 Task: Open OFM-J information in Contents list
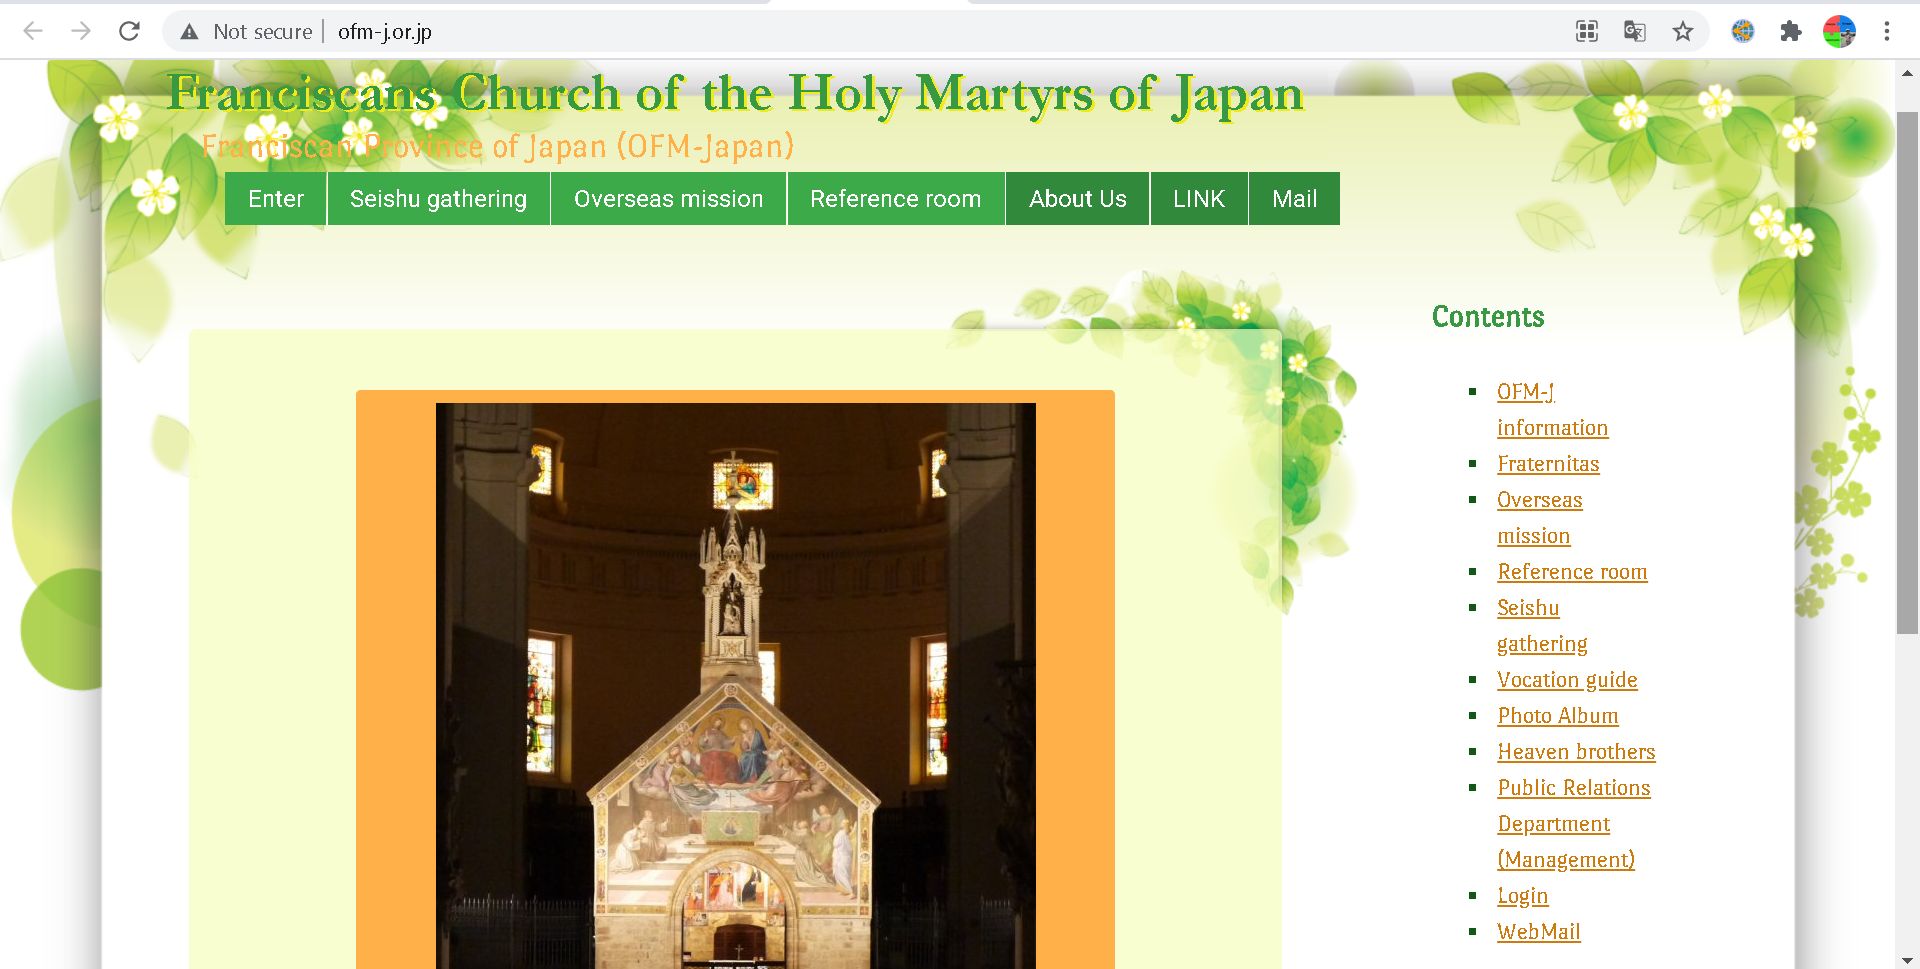pos(1552,409)
